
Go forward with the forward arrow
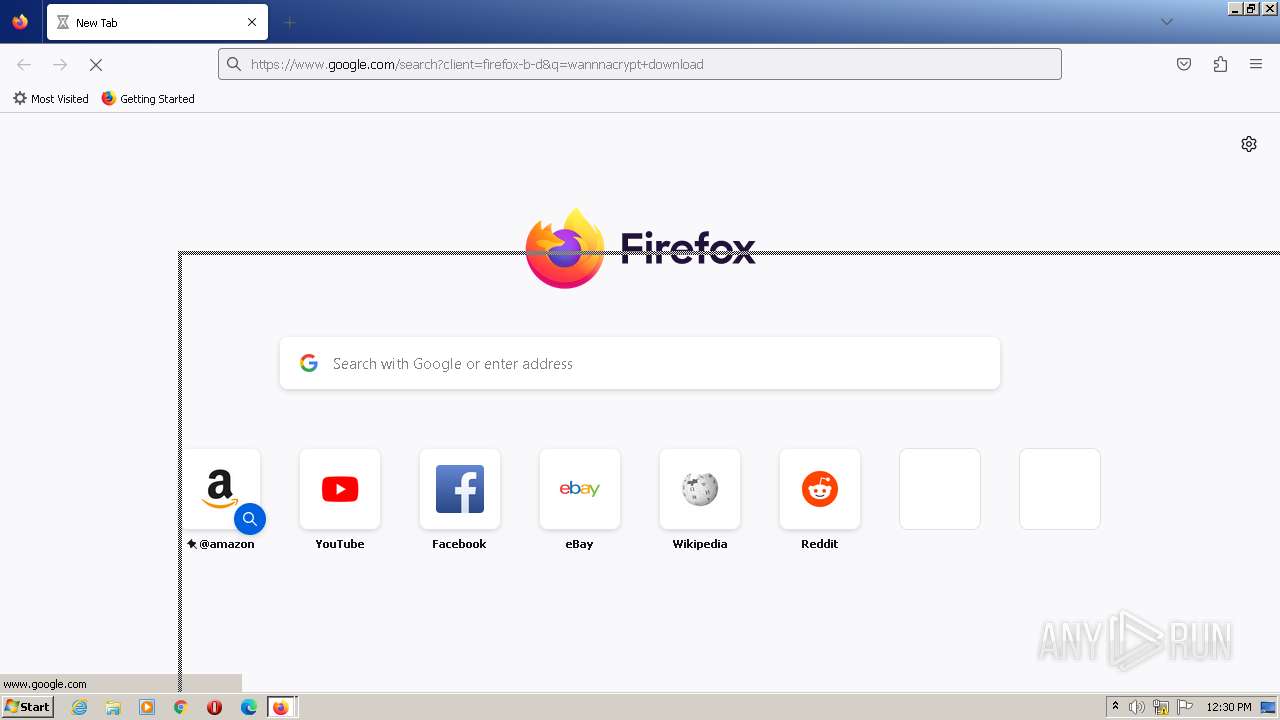coord(60,64)
